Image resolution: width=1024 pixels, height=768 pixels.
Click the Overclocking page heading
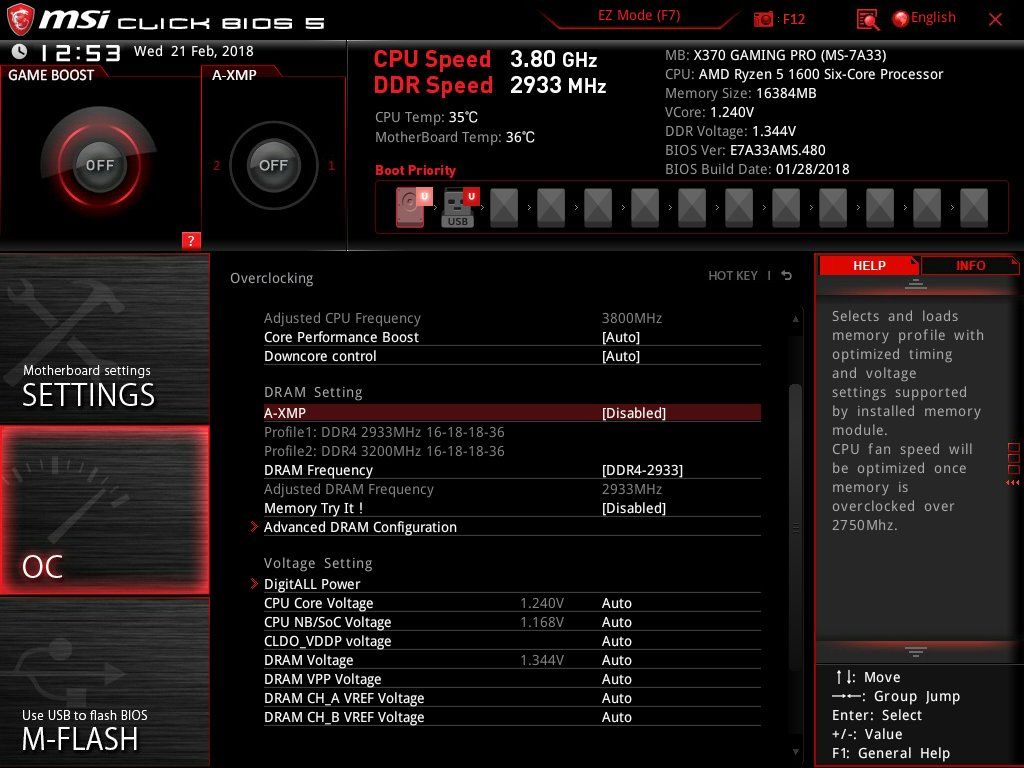[x=272, y=278]
